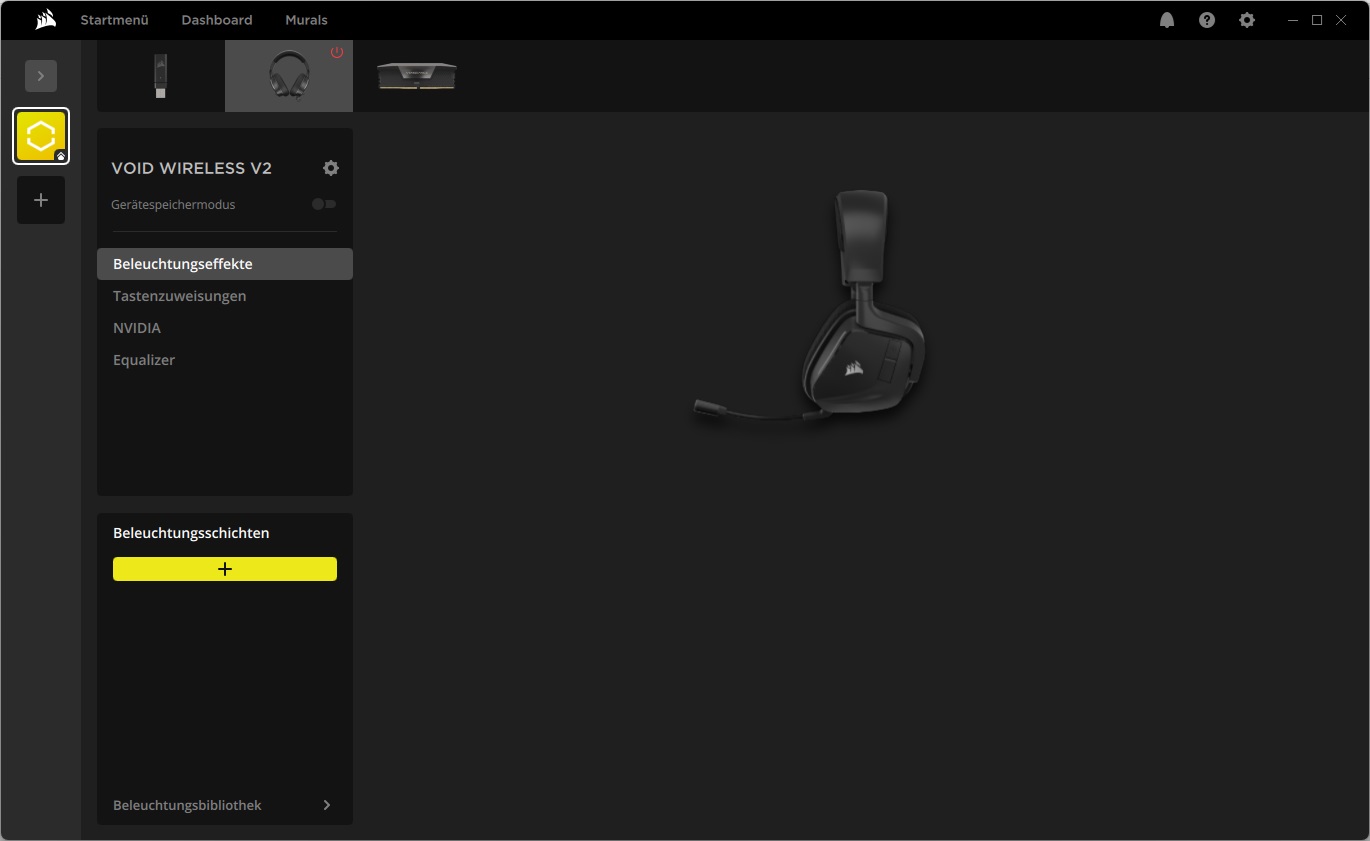Add a new profile with plus icon
The image size is (1370, 841).
(x=41, y=200)
